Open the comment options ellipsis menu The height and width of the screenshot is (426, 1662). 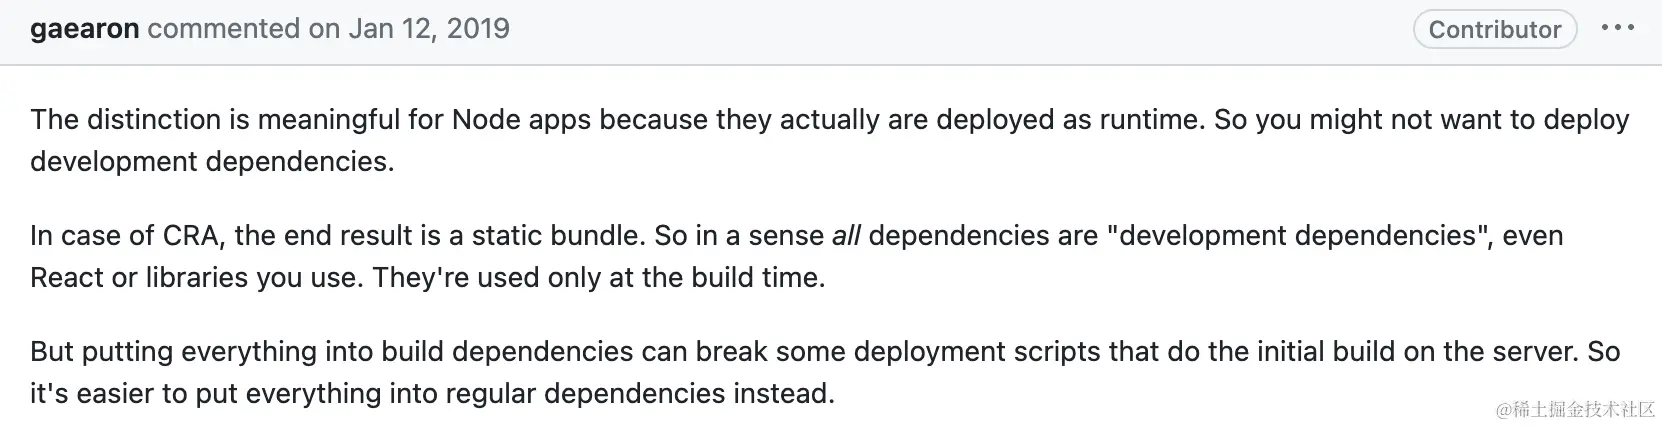pos(1617,28)
